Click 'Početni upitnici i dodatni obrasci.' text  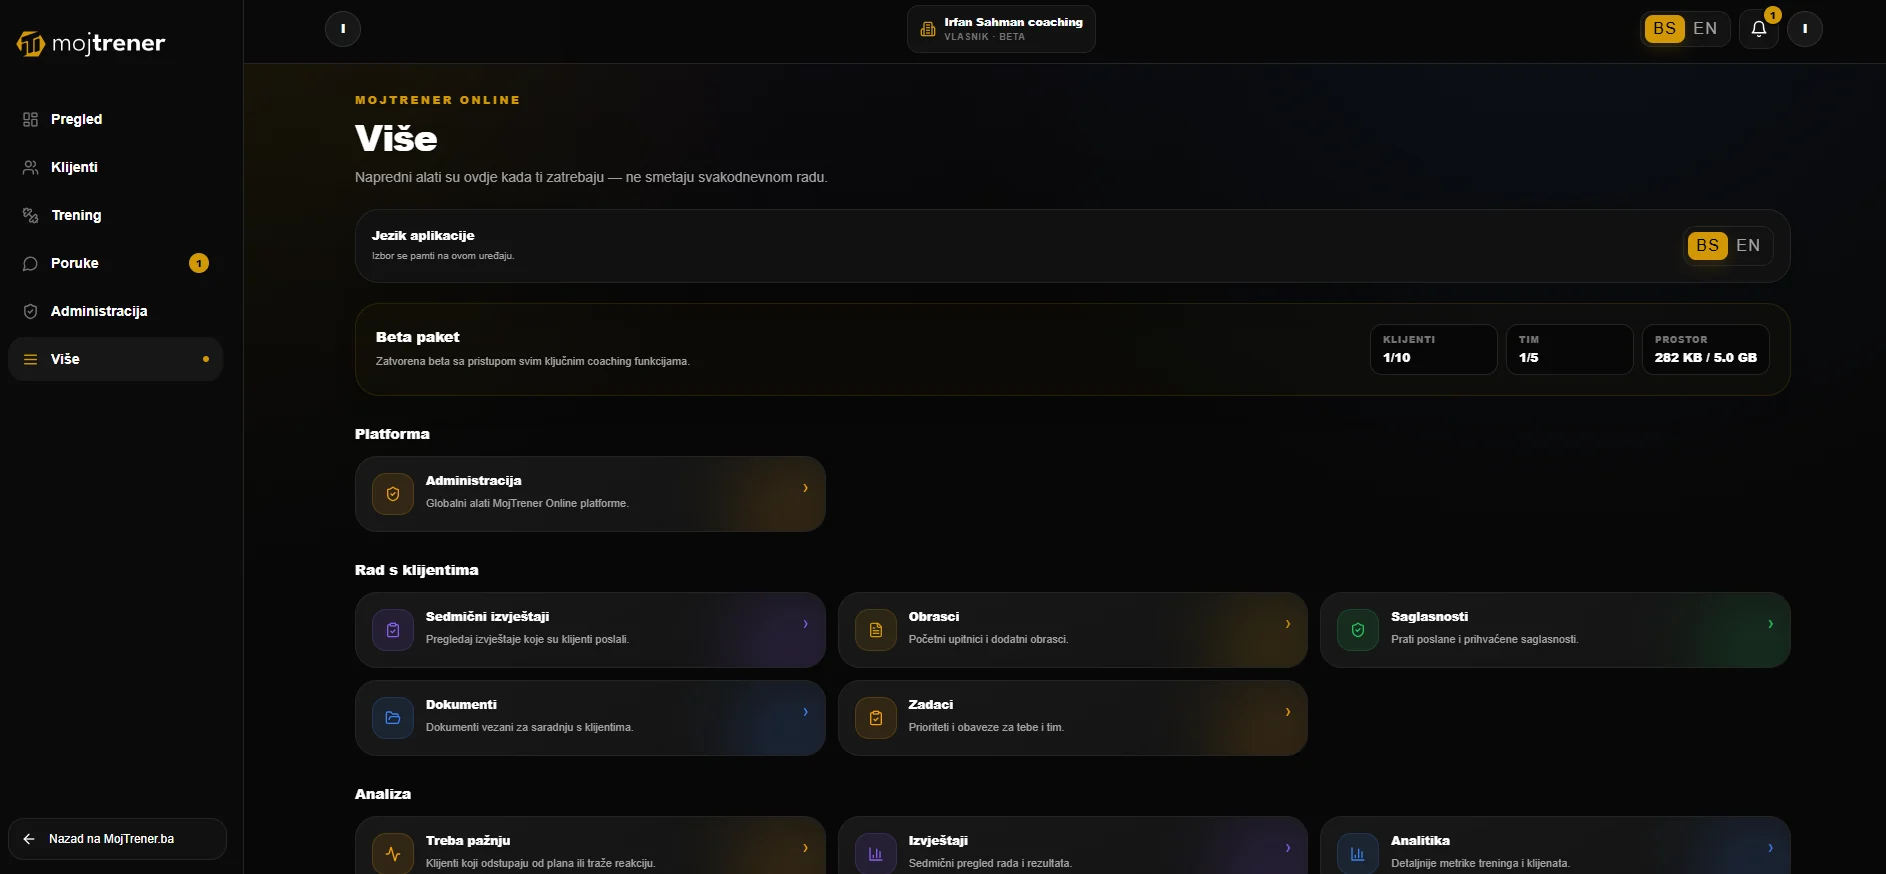(x=988, y=639)
